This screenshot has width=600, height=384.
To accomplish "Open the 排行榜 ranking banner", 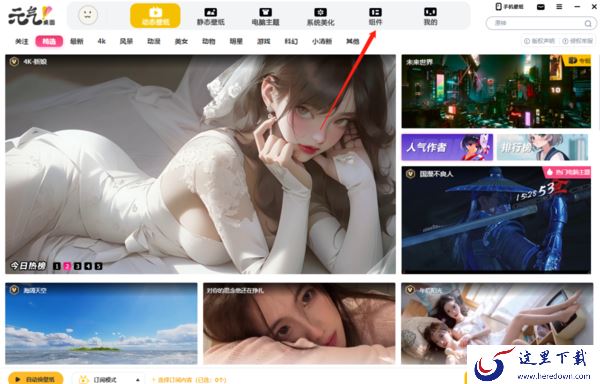I will [x=542, y=147].
